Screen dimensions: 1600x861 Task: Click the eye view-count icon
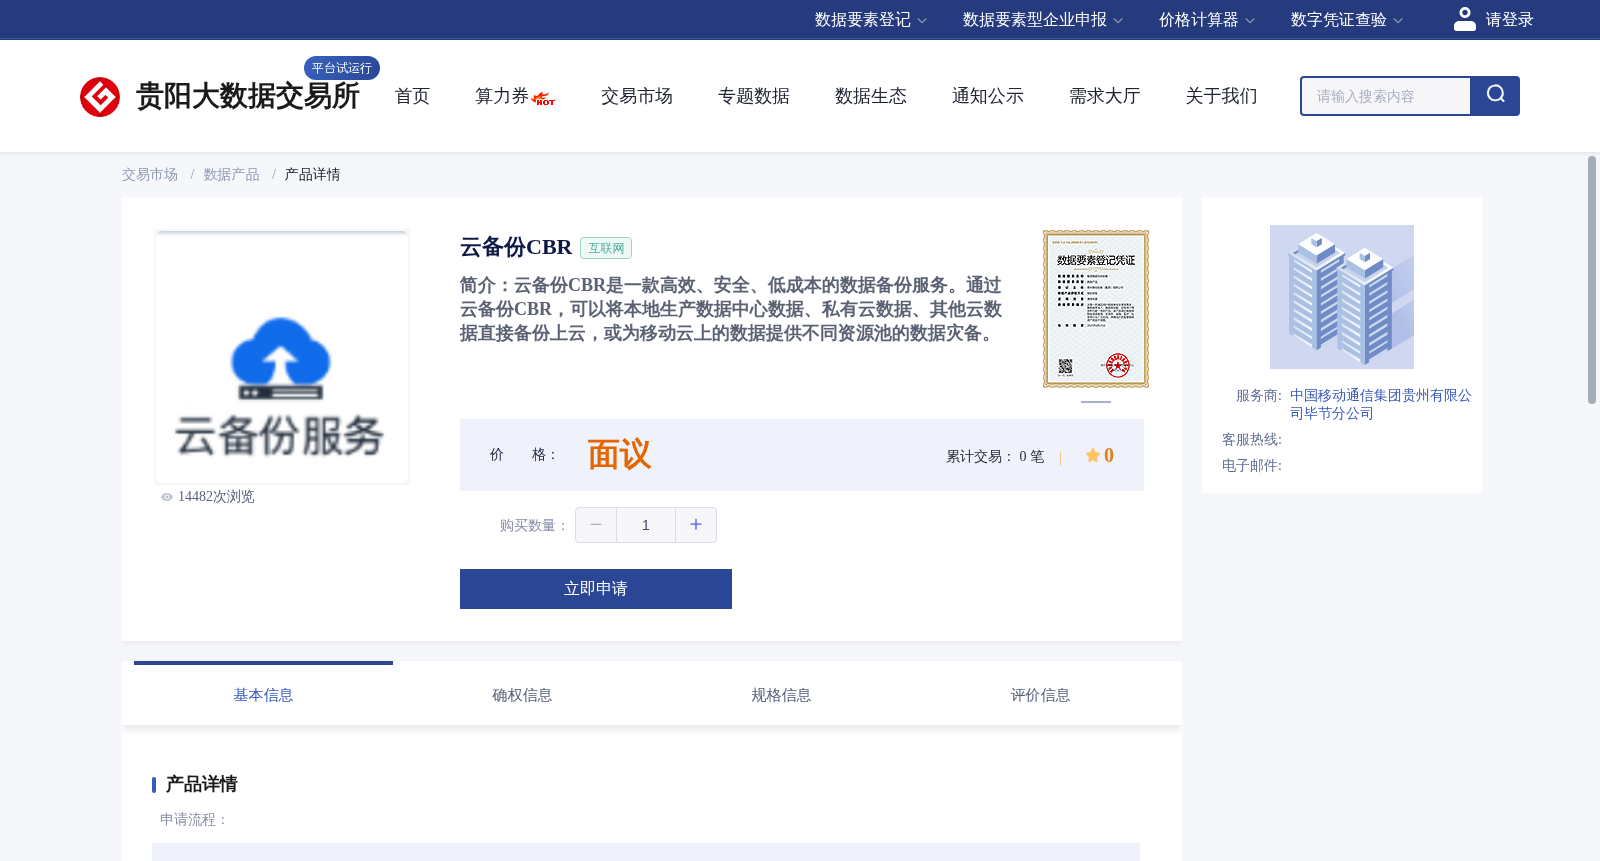pyautogui.click(x=167, y=497)
